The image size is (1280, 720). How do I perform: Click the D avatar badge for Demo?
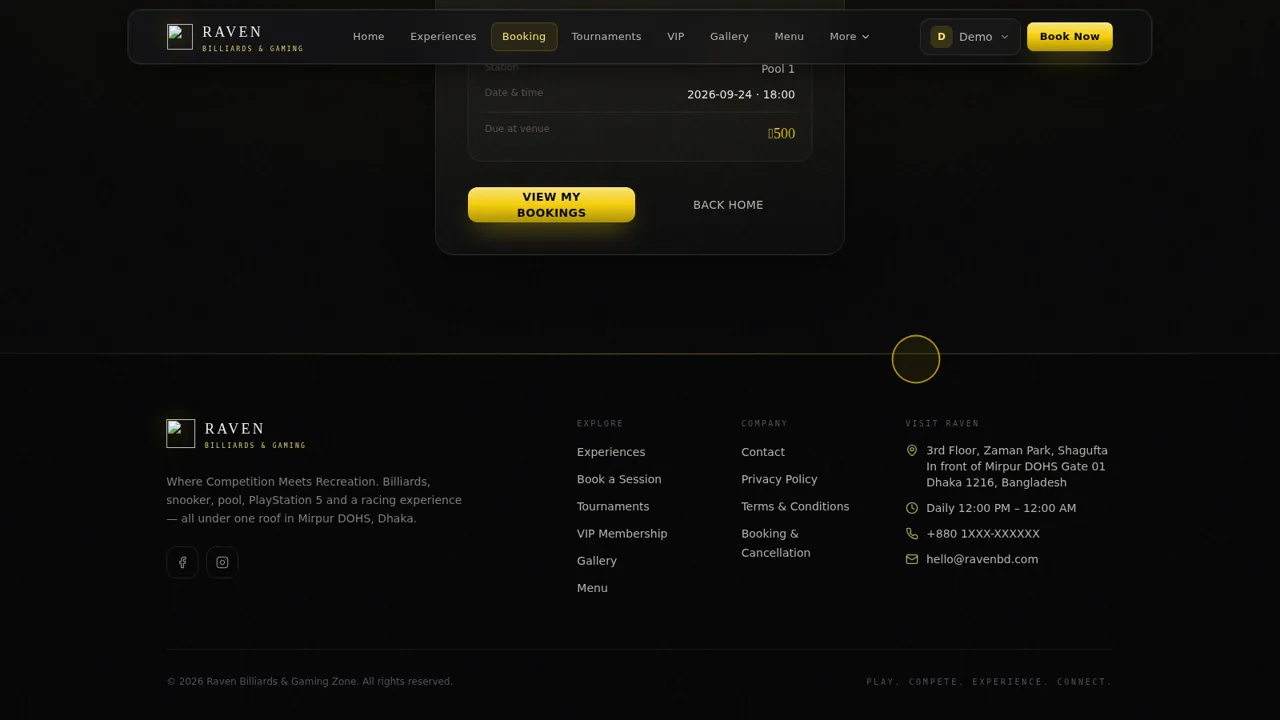pos(941,37)
